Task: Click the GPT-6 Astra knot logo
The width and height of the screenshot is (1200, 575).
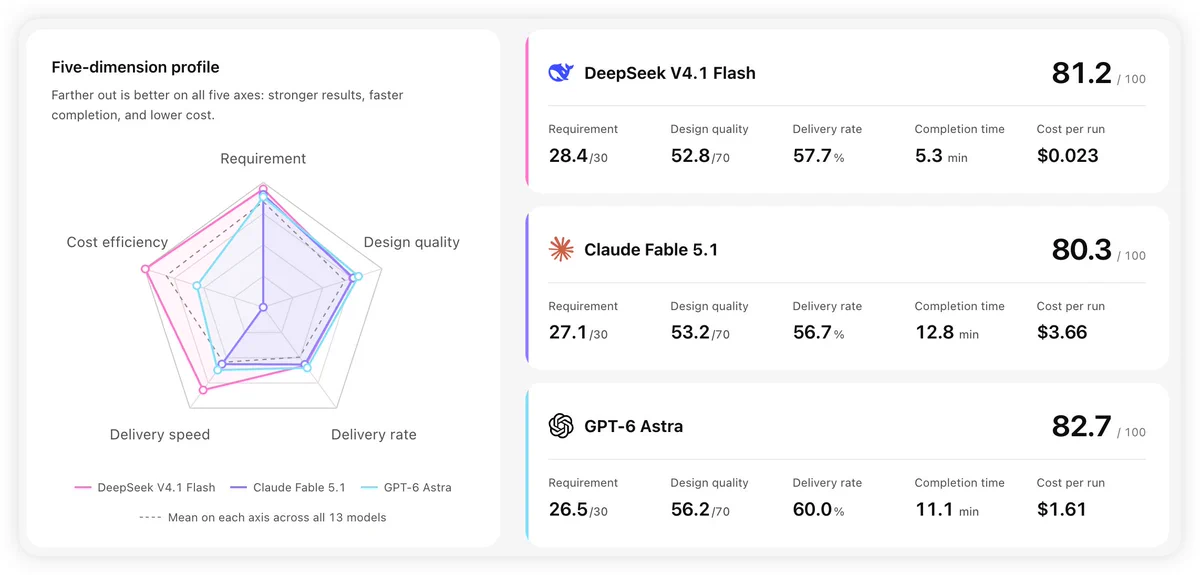Action: click(561, 426)
